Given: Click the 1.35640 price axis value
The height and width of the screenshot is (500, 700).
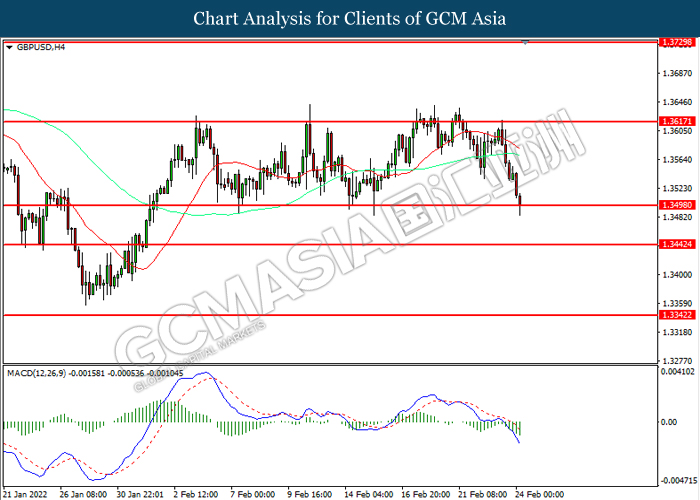Looking at the screenshot, I should point(677,160).
